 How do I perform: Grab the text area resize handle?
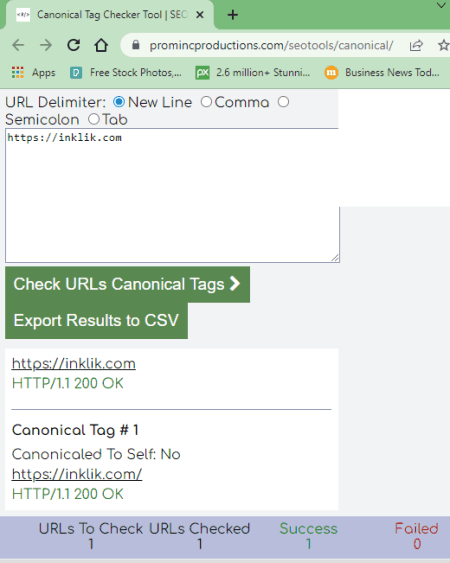tap(335, 258)
